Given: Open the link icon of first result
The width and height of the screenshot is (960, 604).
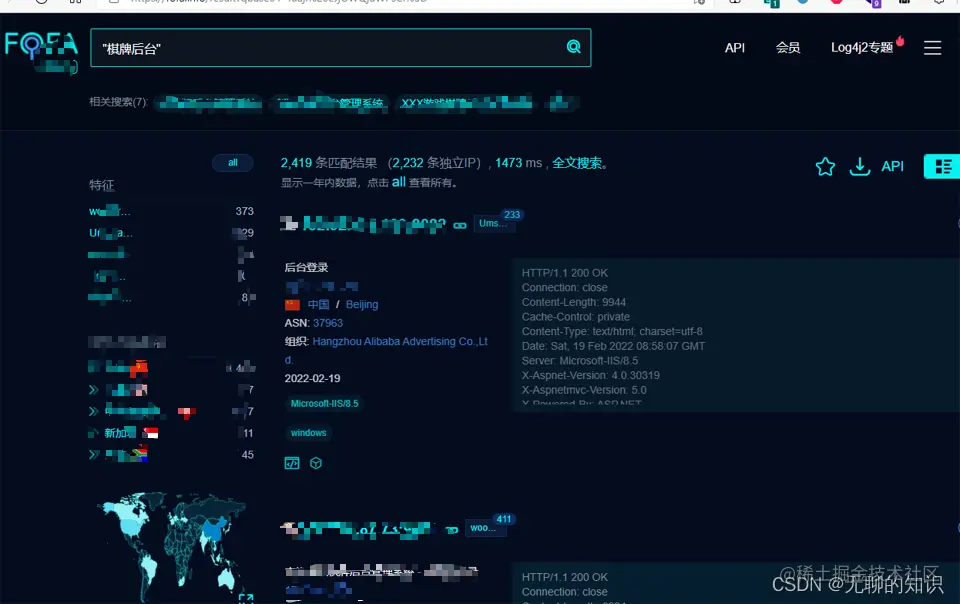Looking at the screenshot, I should click(x=459, y=226).
